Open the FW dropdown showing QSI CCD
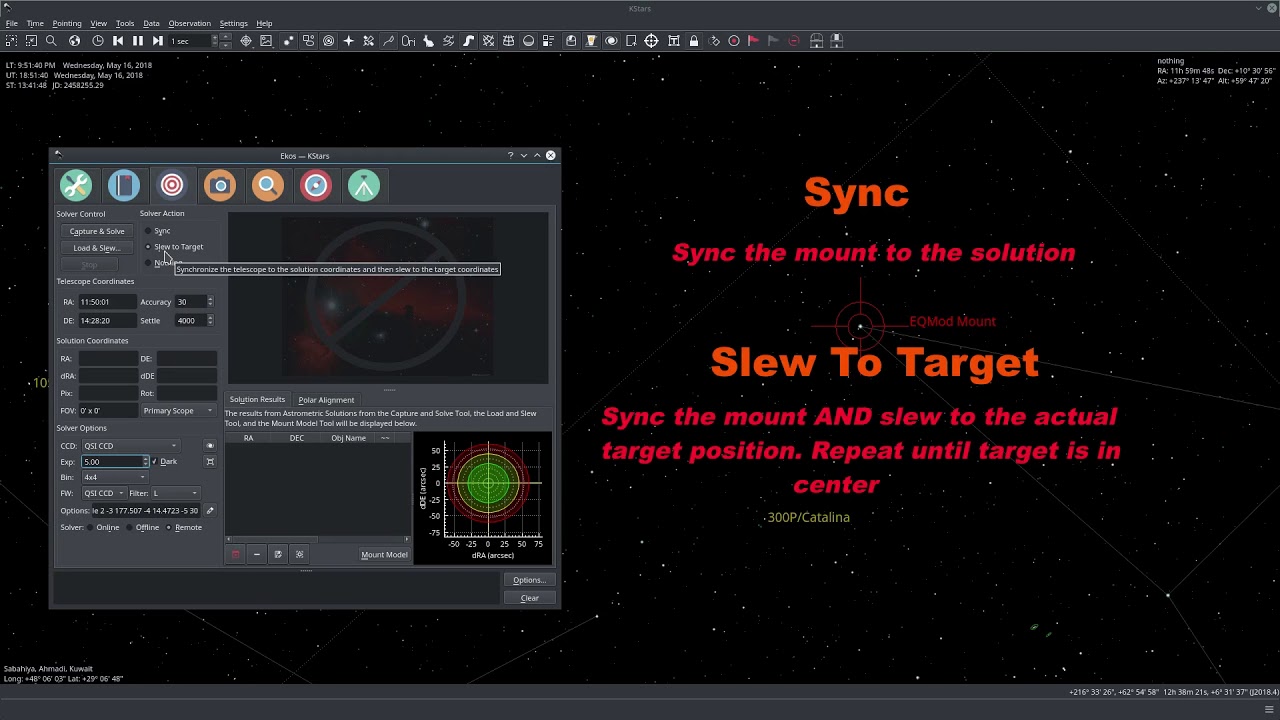This screenshot has height=720, width=1280. tap(104, 493)
